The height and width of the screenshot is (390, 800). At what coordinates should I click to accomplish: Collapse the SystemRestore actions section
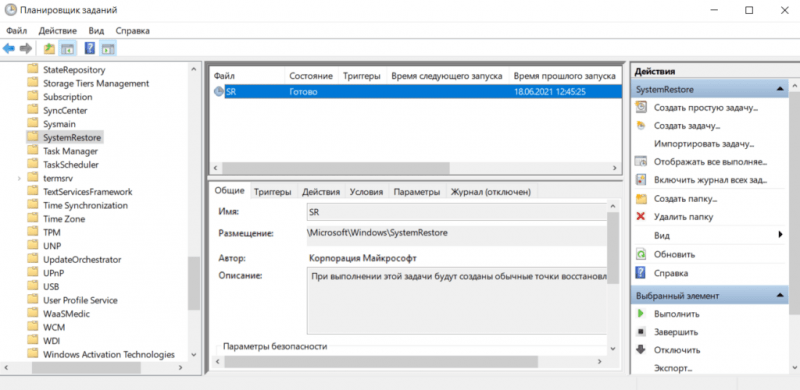[780, 89]
